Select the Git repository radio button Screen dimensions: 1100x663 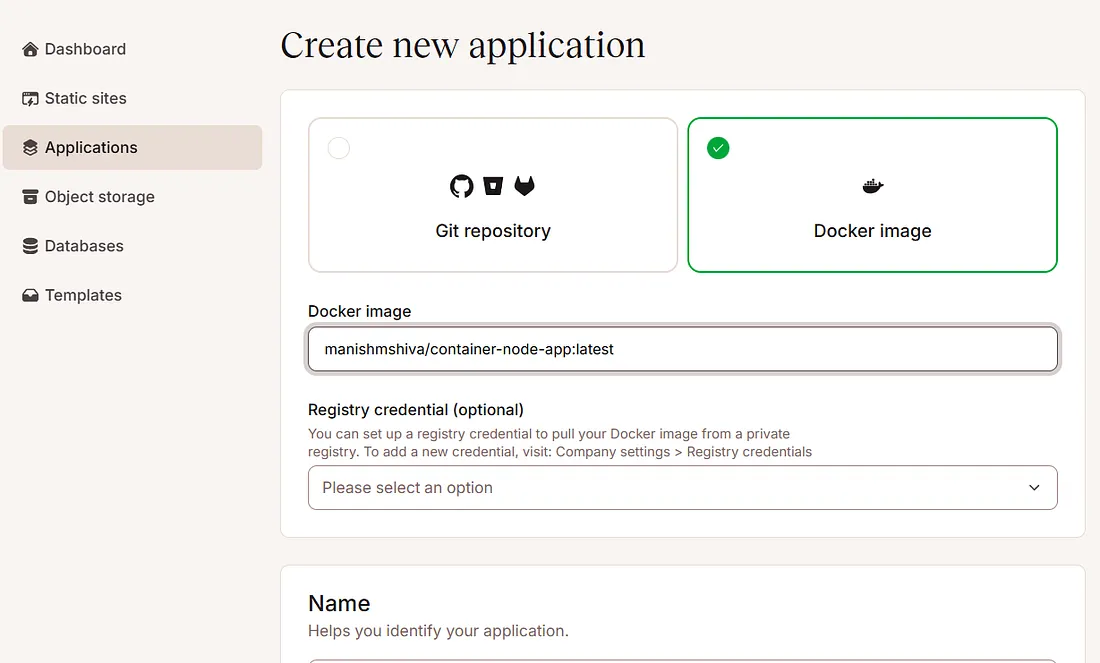(x=338, y=147)
